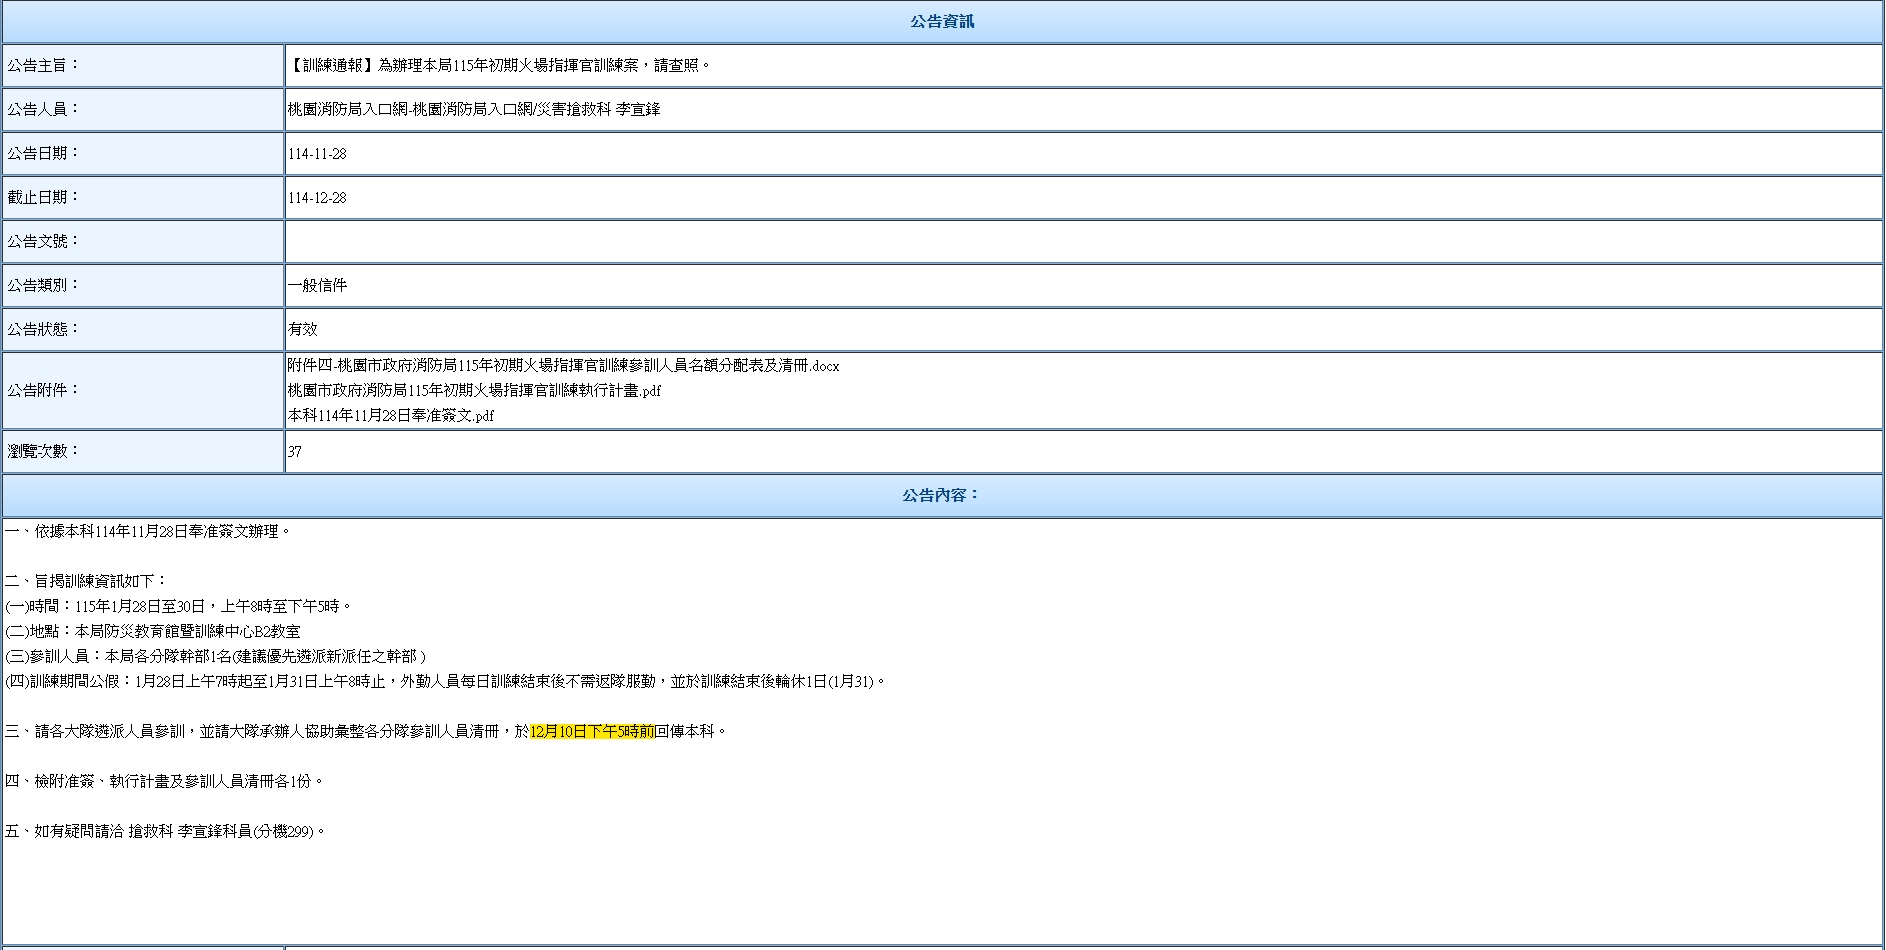Open the 本科114年11月28日奉准簽文.pdf attachment
The image size is (1886, 950).
(x=390, y=416)
